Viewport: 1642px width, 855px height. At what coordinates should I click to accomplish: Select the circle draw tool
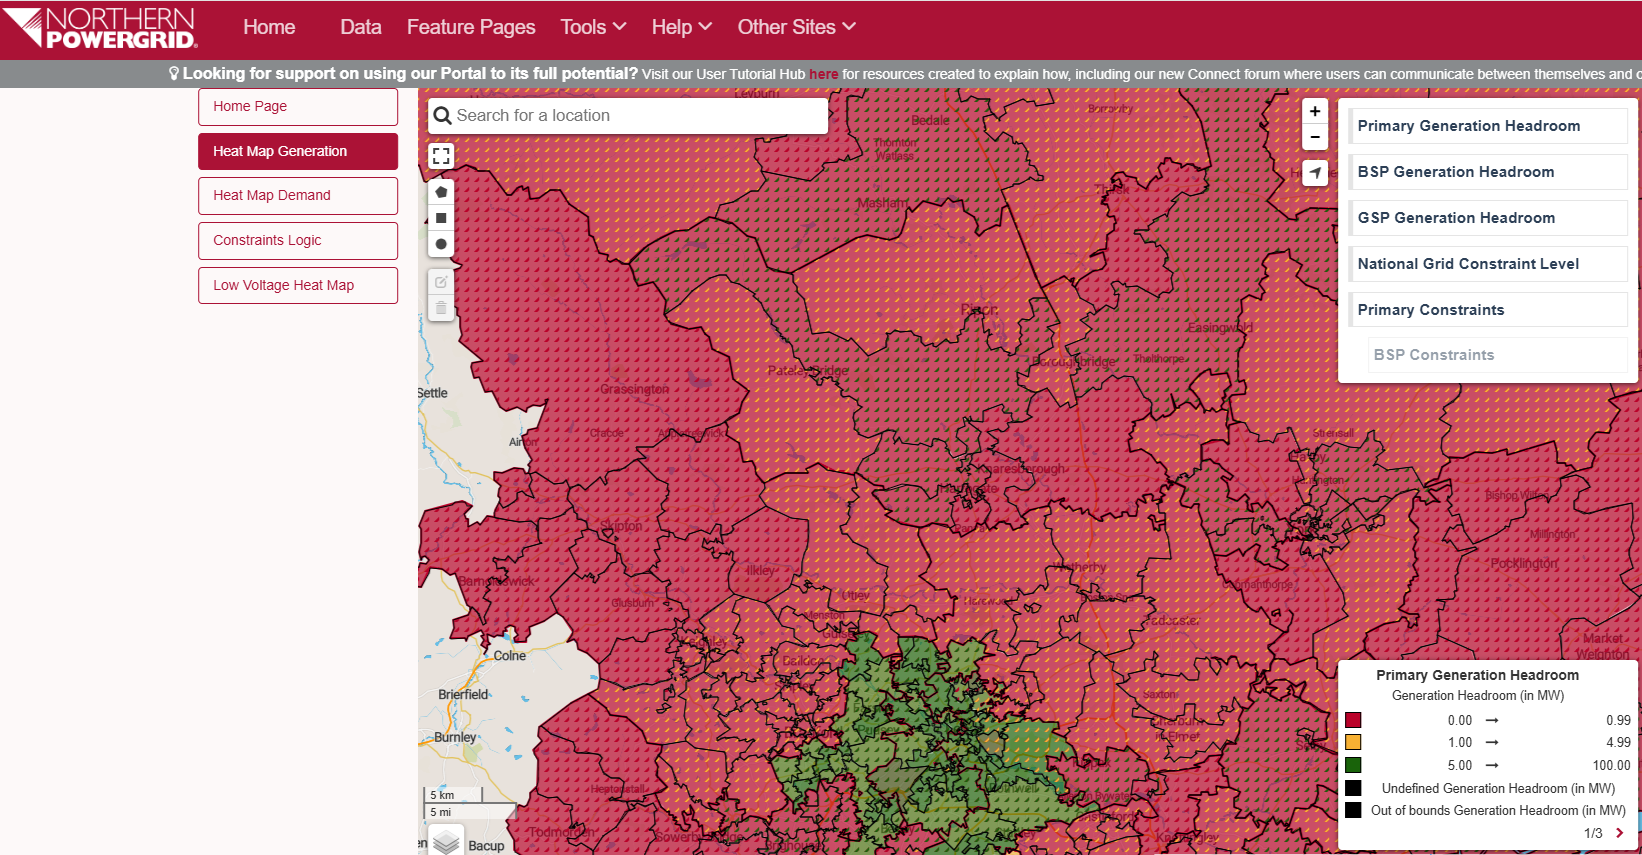[x=441, y=244]
